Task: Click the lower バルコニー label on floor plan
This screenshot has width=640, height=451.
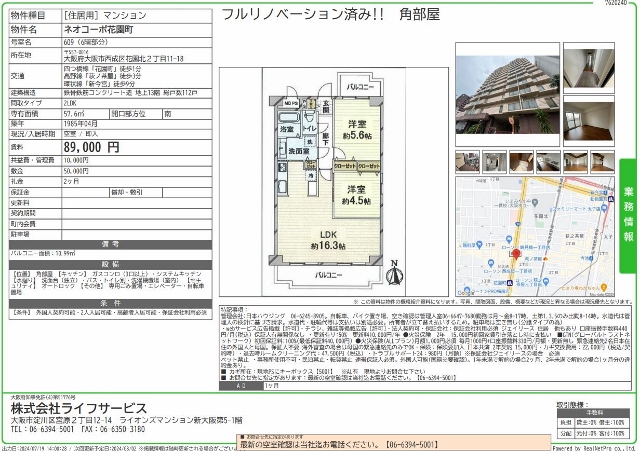Action: (x=328, y=275)
